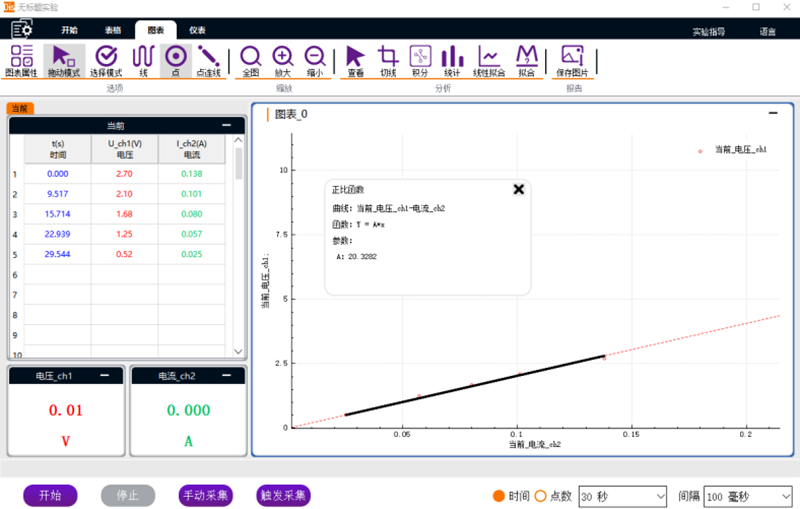Click the orange 当前 dataset tab
This screenshot has width=800, height=509.
point(20,108)
